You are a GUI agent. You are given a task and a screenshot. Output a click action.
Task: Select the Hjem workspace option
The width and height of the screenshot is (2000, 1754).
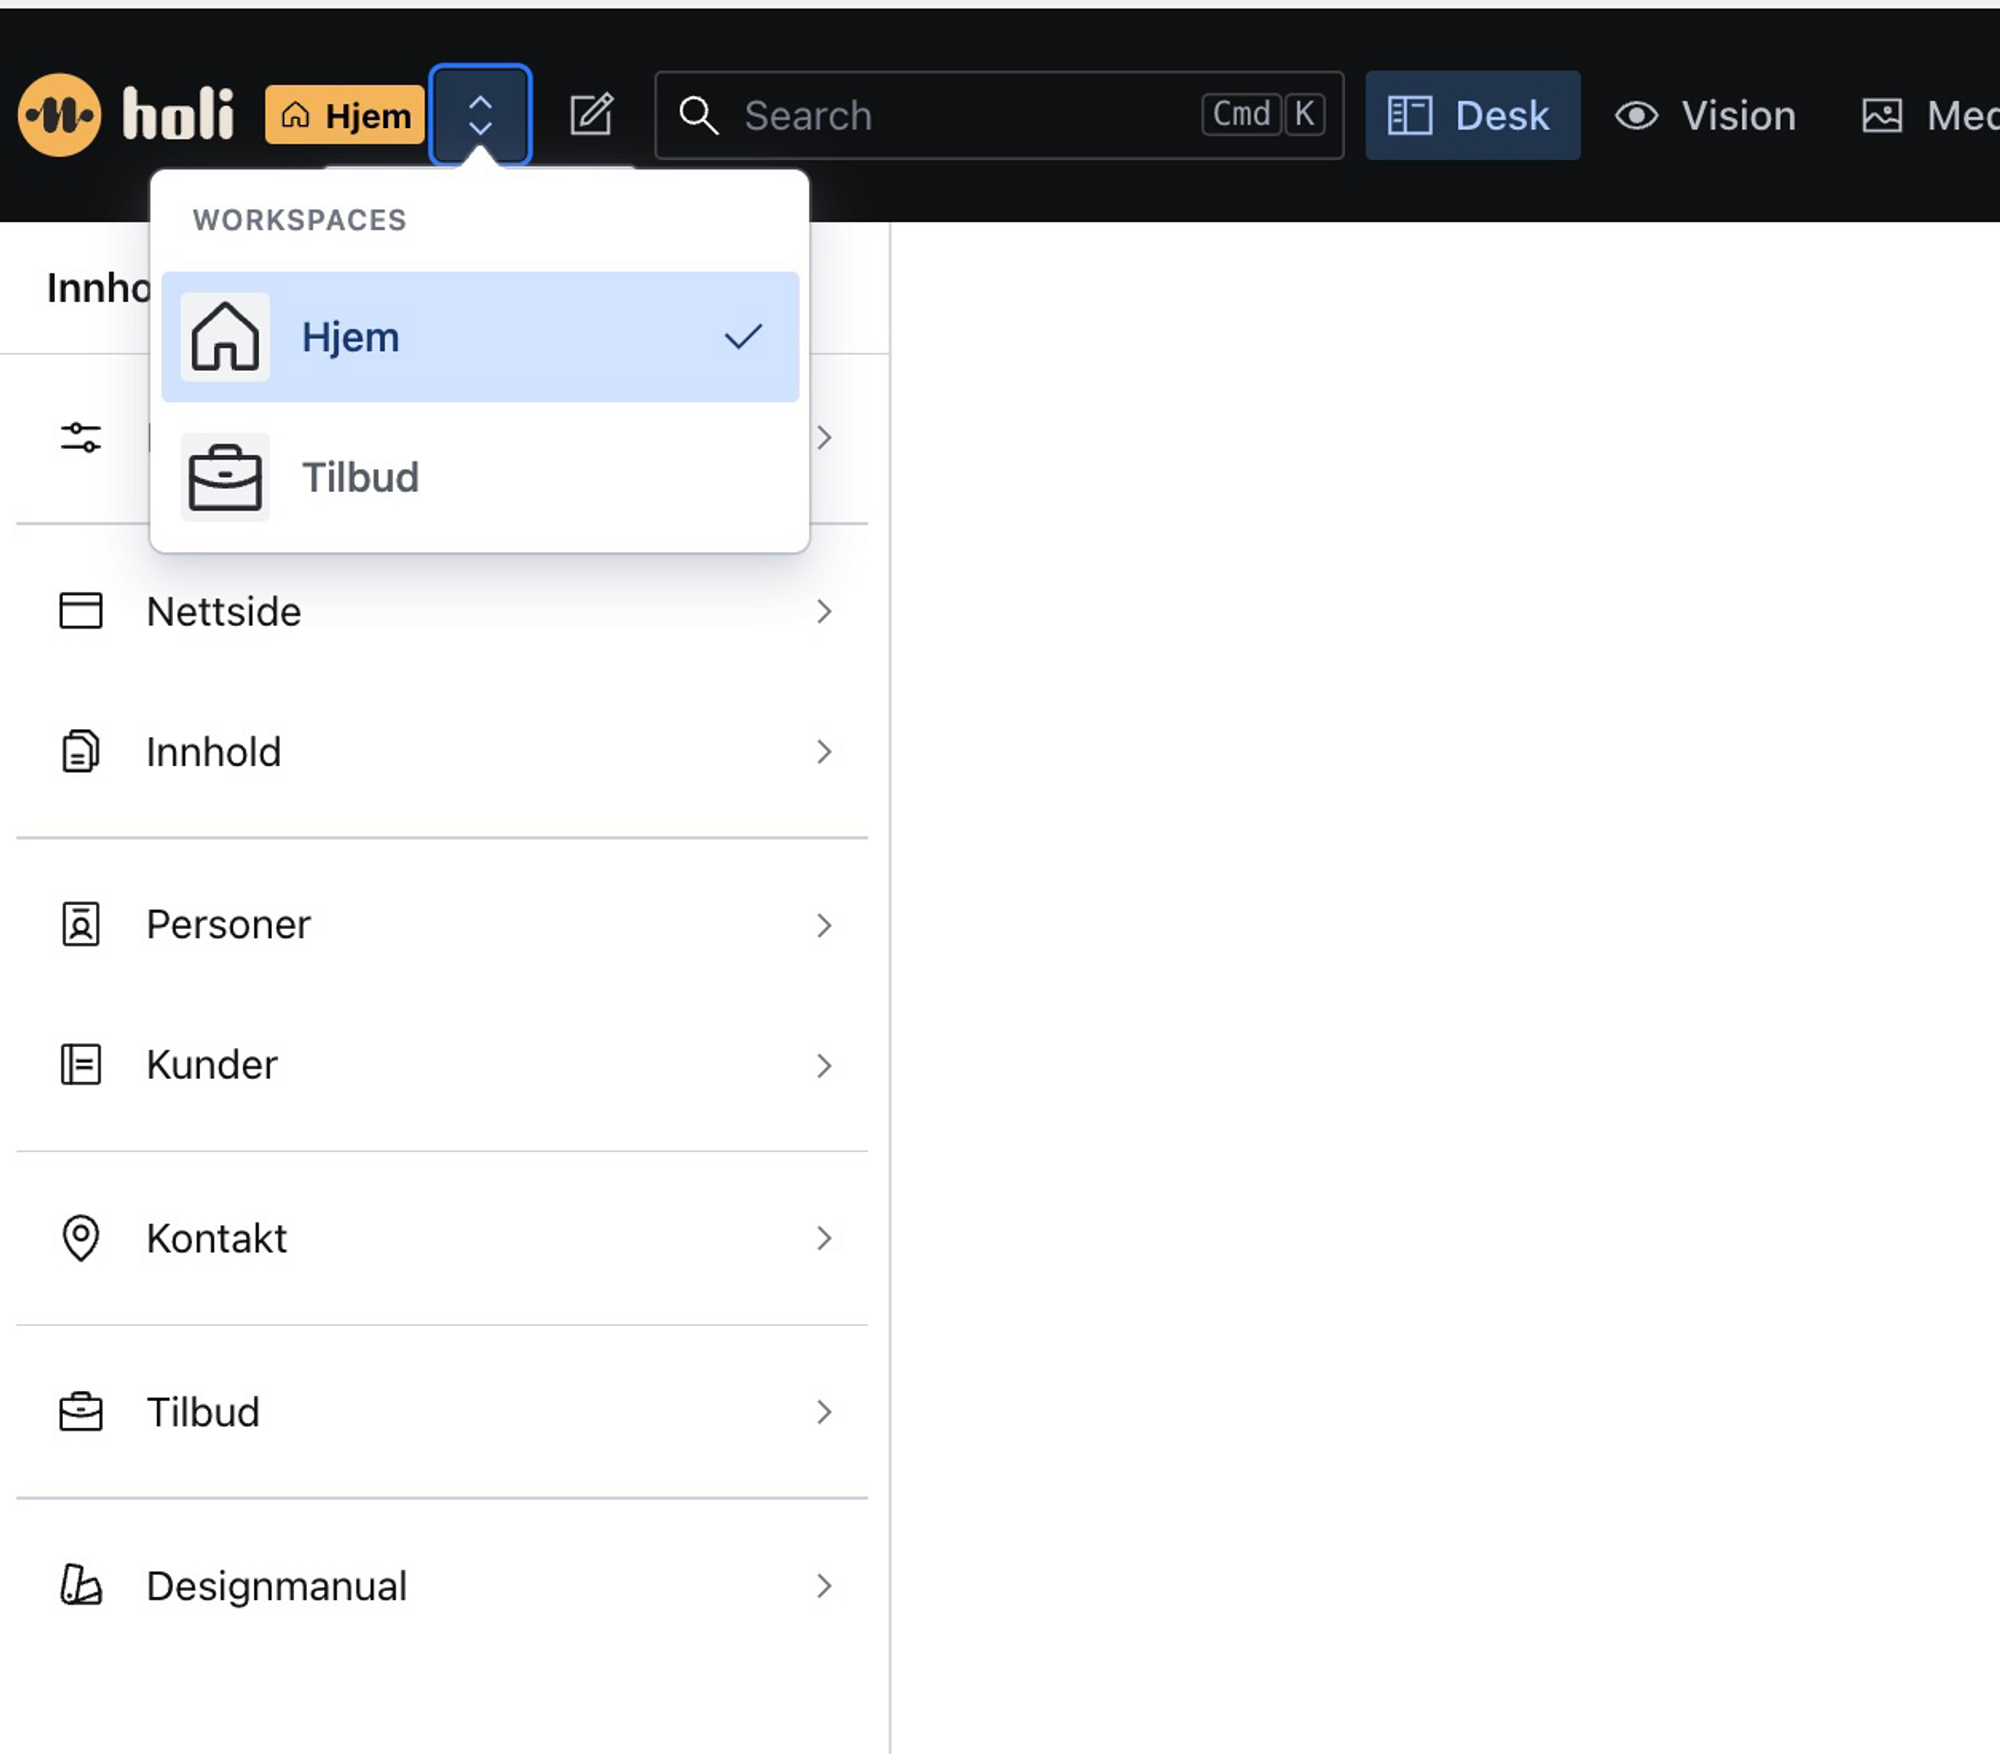480,337
